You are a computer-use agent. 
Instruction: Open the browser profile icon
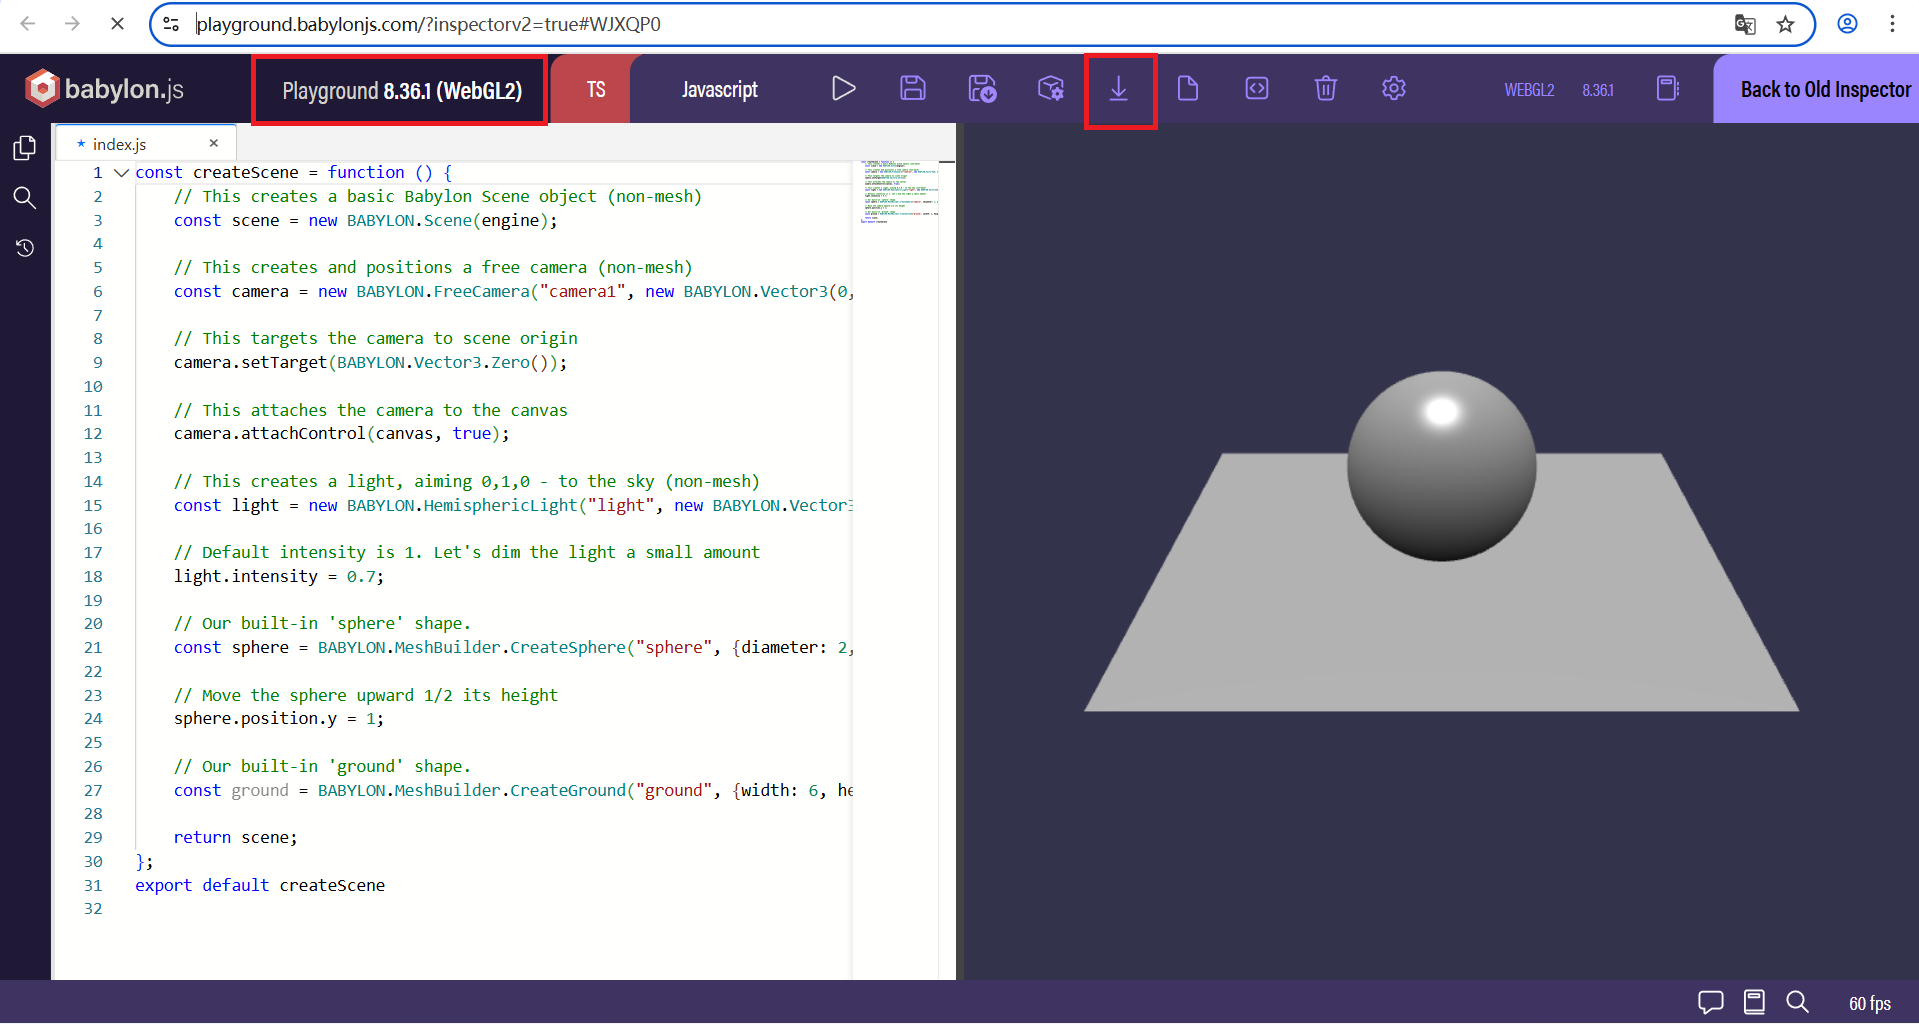[1847, 24]
